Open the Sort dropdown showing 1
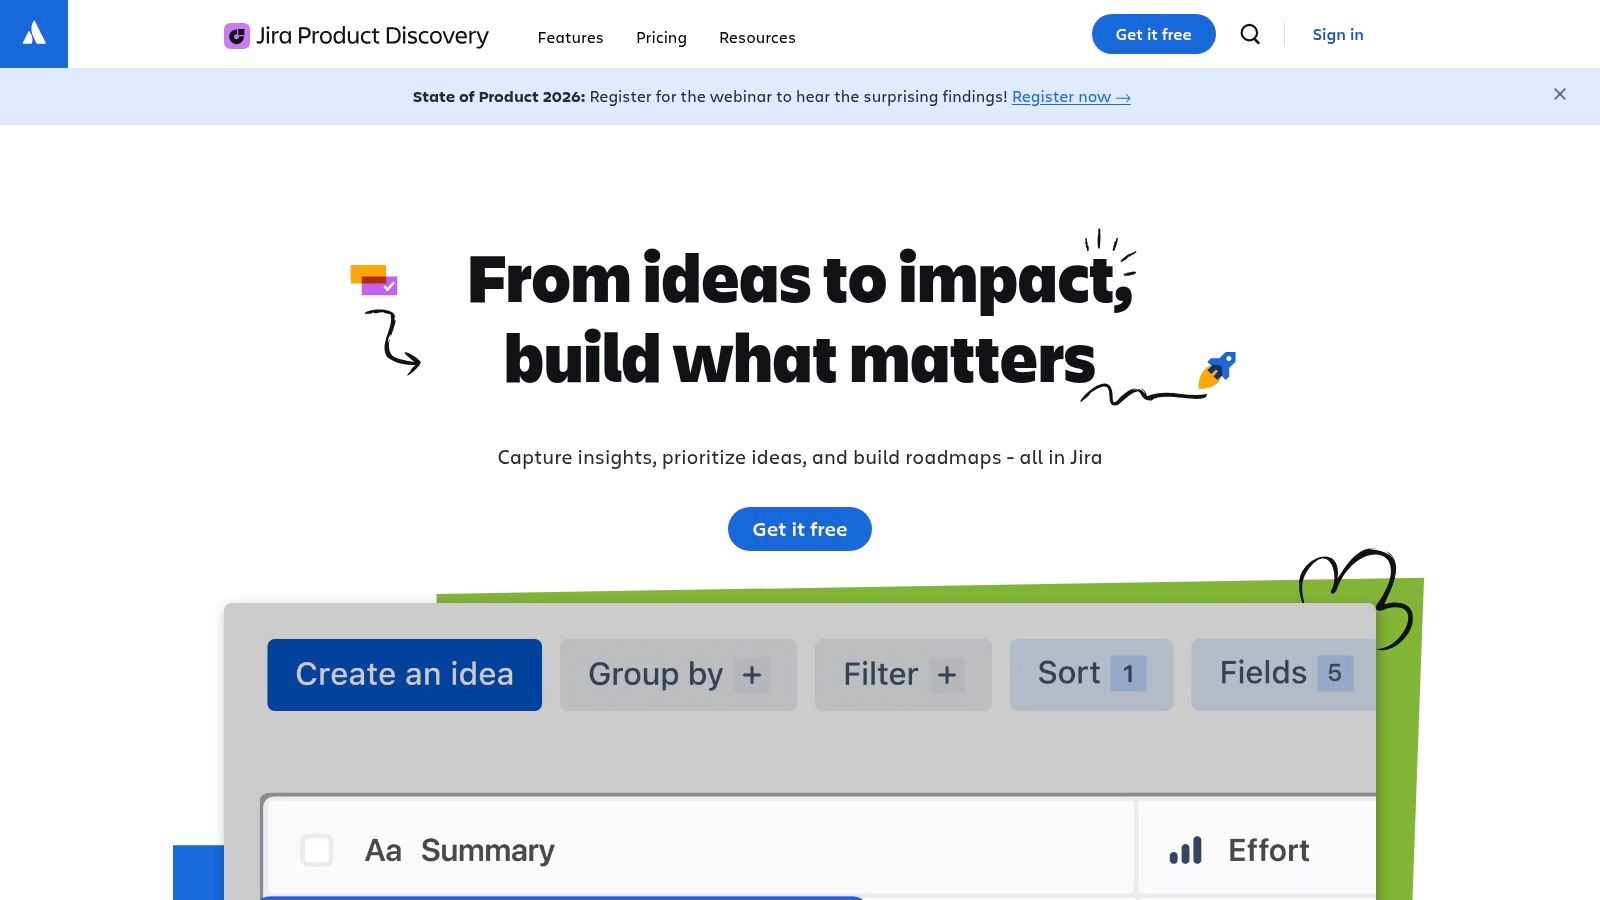Screen dimensions: 1600x900 (1090, 675)
